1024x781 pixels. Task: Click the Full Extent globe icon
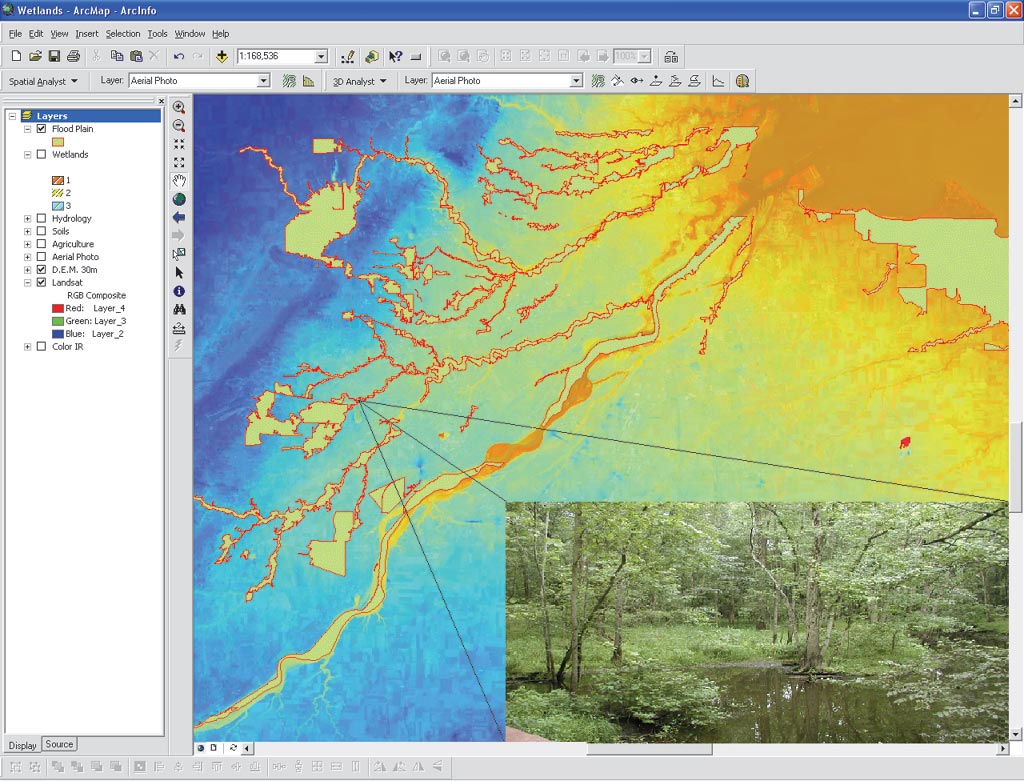pos(179,199)
